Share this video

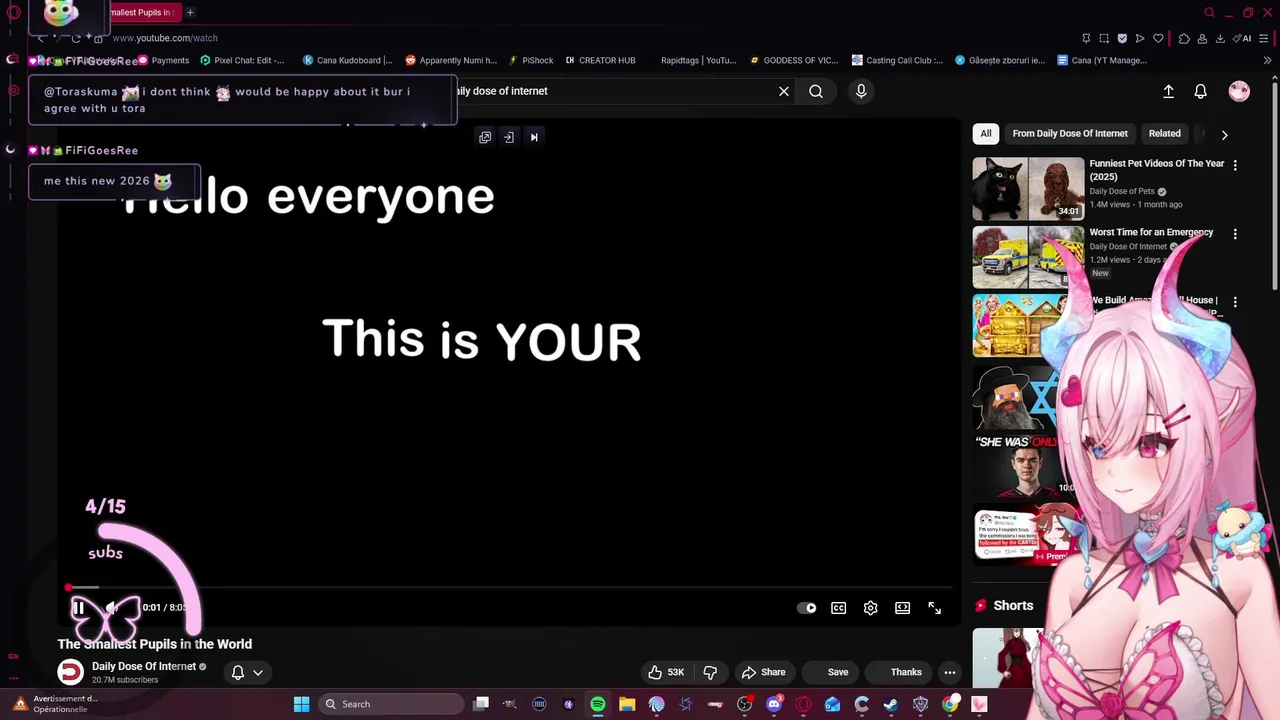click(x=764, y=672)
